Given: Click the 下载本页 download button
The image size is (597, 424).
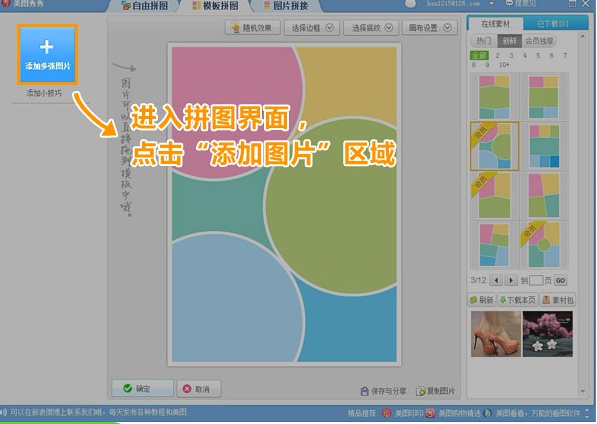Looking at the screenshot, I should [x=517, y=300].
